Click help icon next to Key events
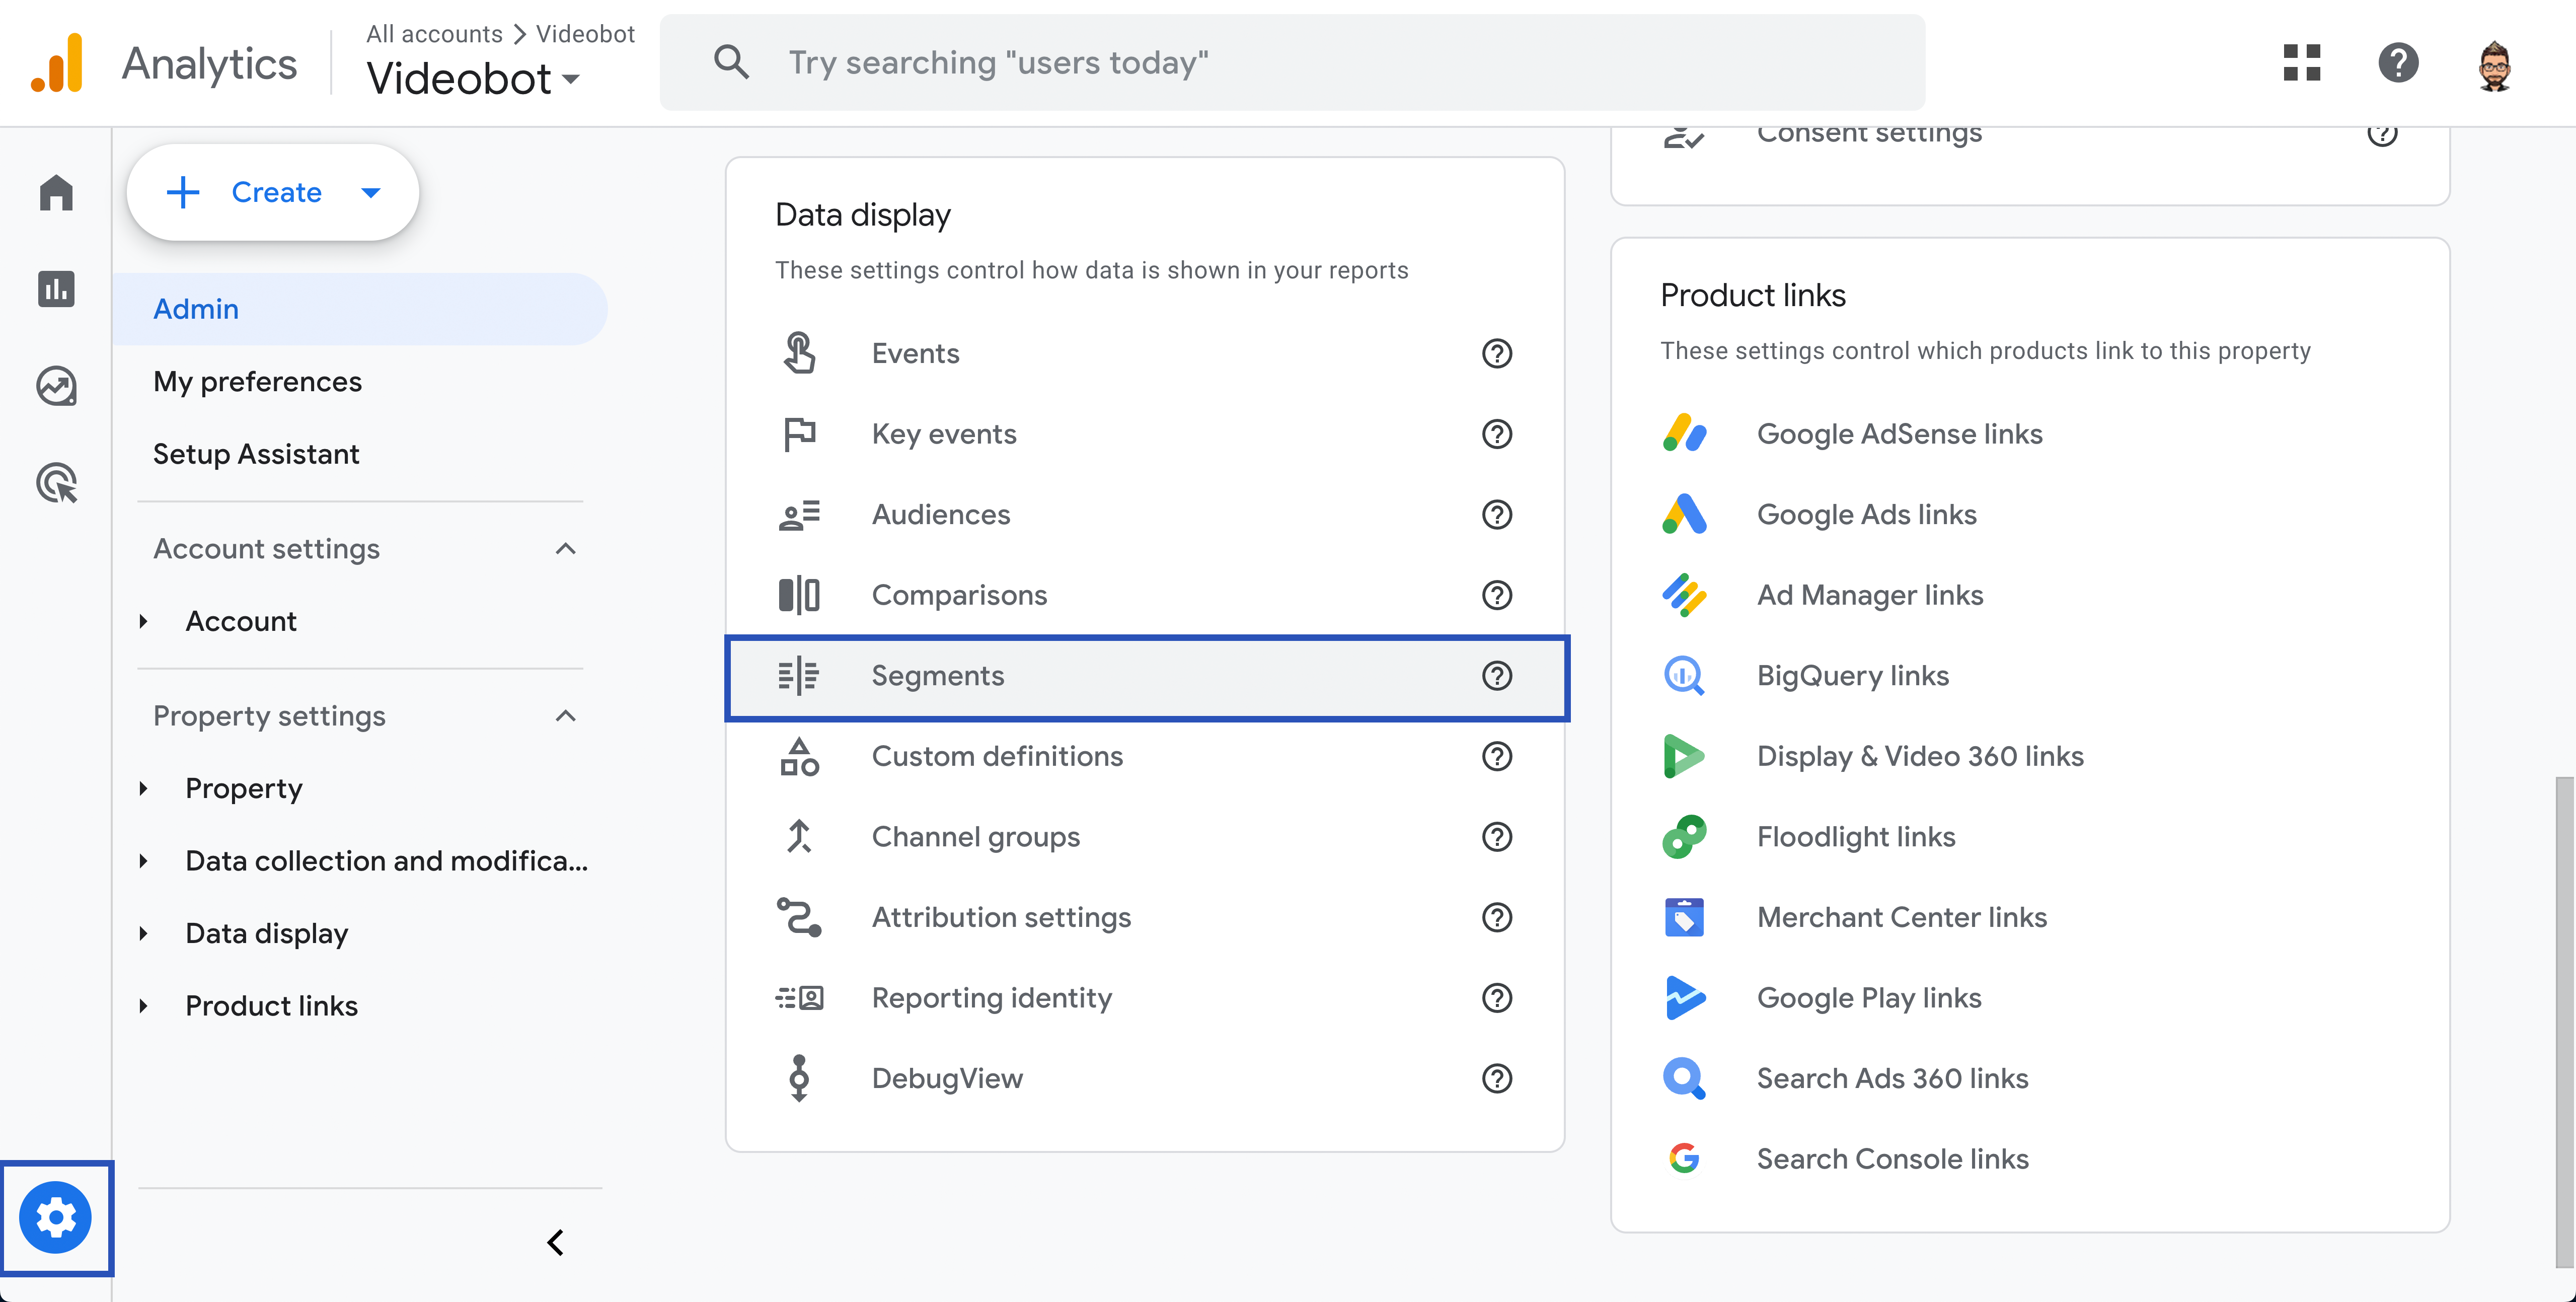 tap(1496, 434)
